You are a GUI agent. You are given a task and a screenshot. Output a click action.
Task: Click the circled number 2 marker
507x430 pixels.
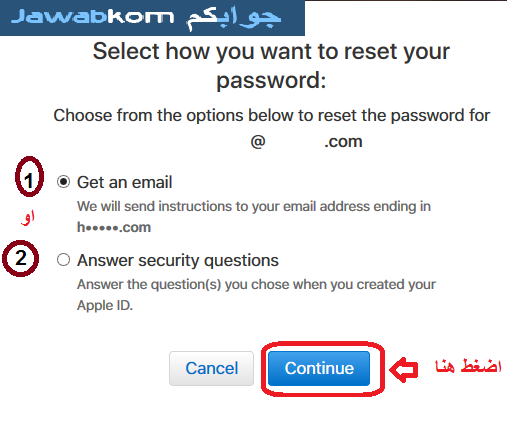point(21,258)
